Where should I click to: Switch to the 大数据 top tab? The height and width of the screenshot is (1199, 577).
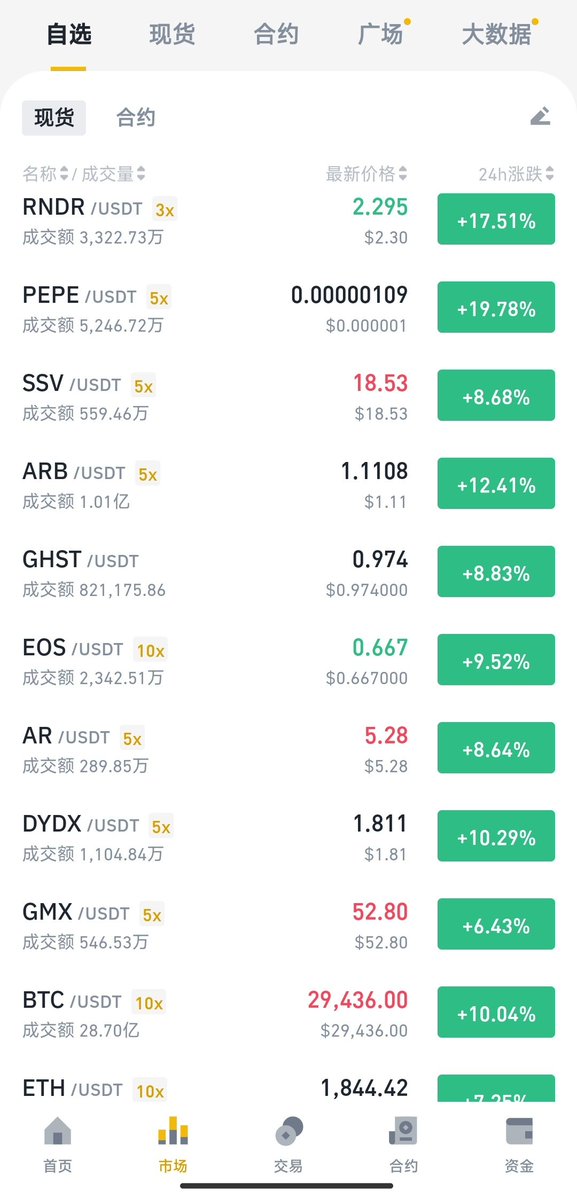click(x=497, y=34)
